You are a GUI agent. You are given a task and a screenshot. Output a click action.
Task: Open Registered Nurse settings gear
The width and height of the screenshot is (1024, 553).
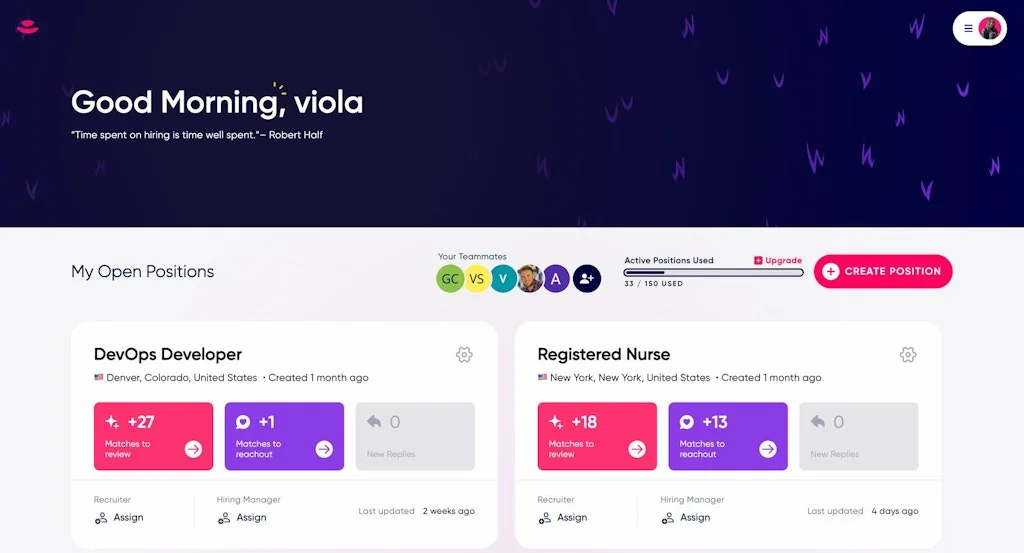pos(908,355)
